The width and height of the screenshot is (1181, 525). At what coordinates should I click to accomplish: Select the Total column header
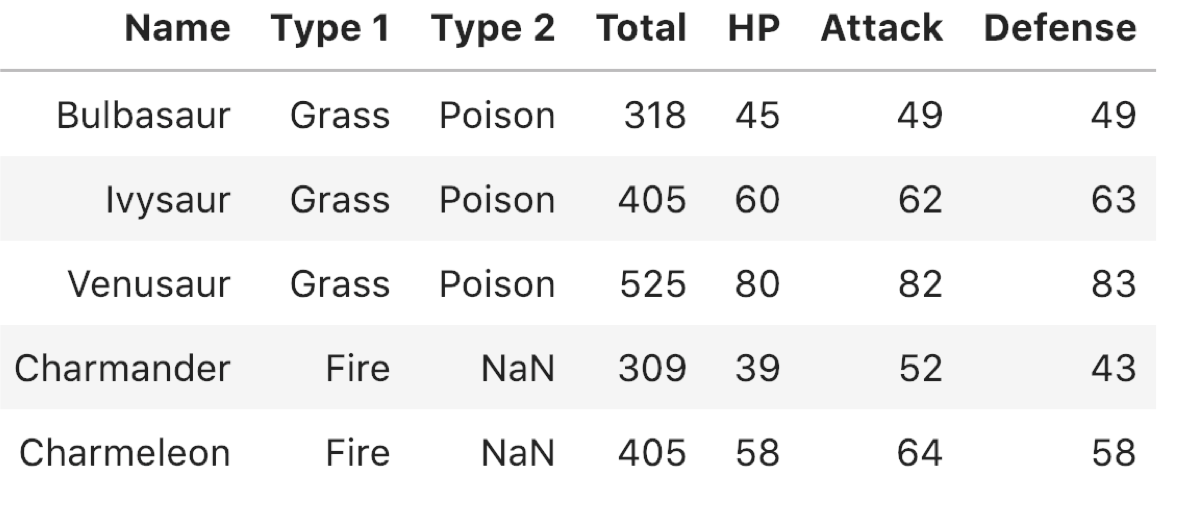click(x=641, y=29)
